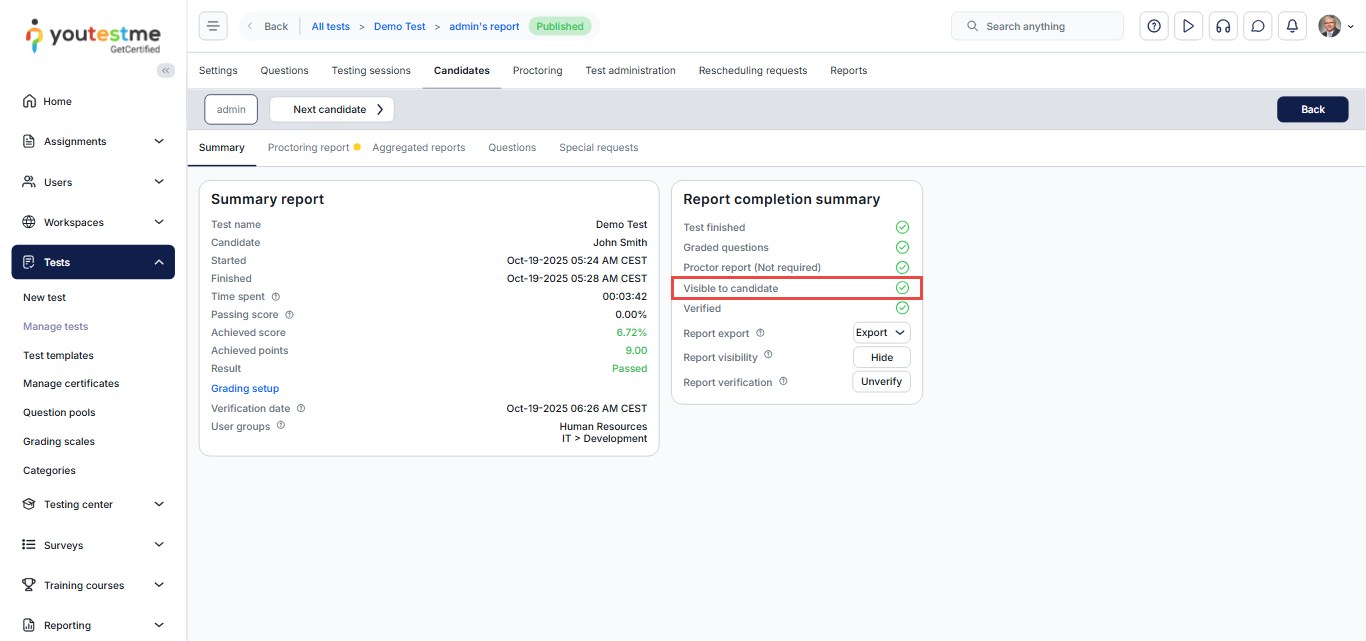The width and height of the screenshot is (1366, 641).
Task: Open the Questions top tab
Action: (284, 71)
